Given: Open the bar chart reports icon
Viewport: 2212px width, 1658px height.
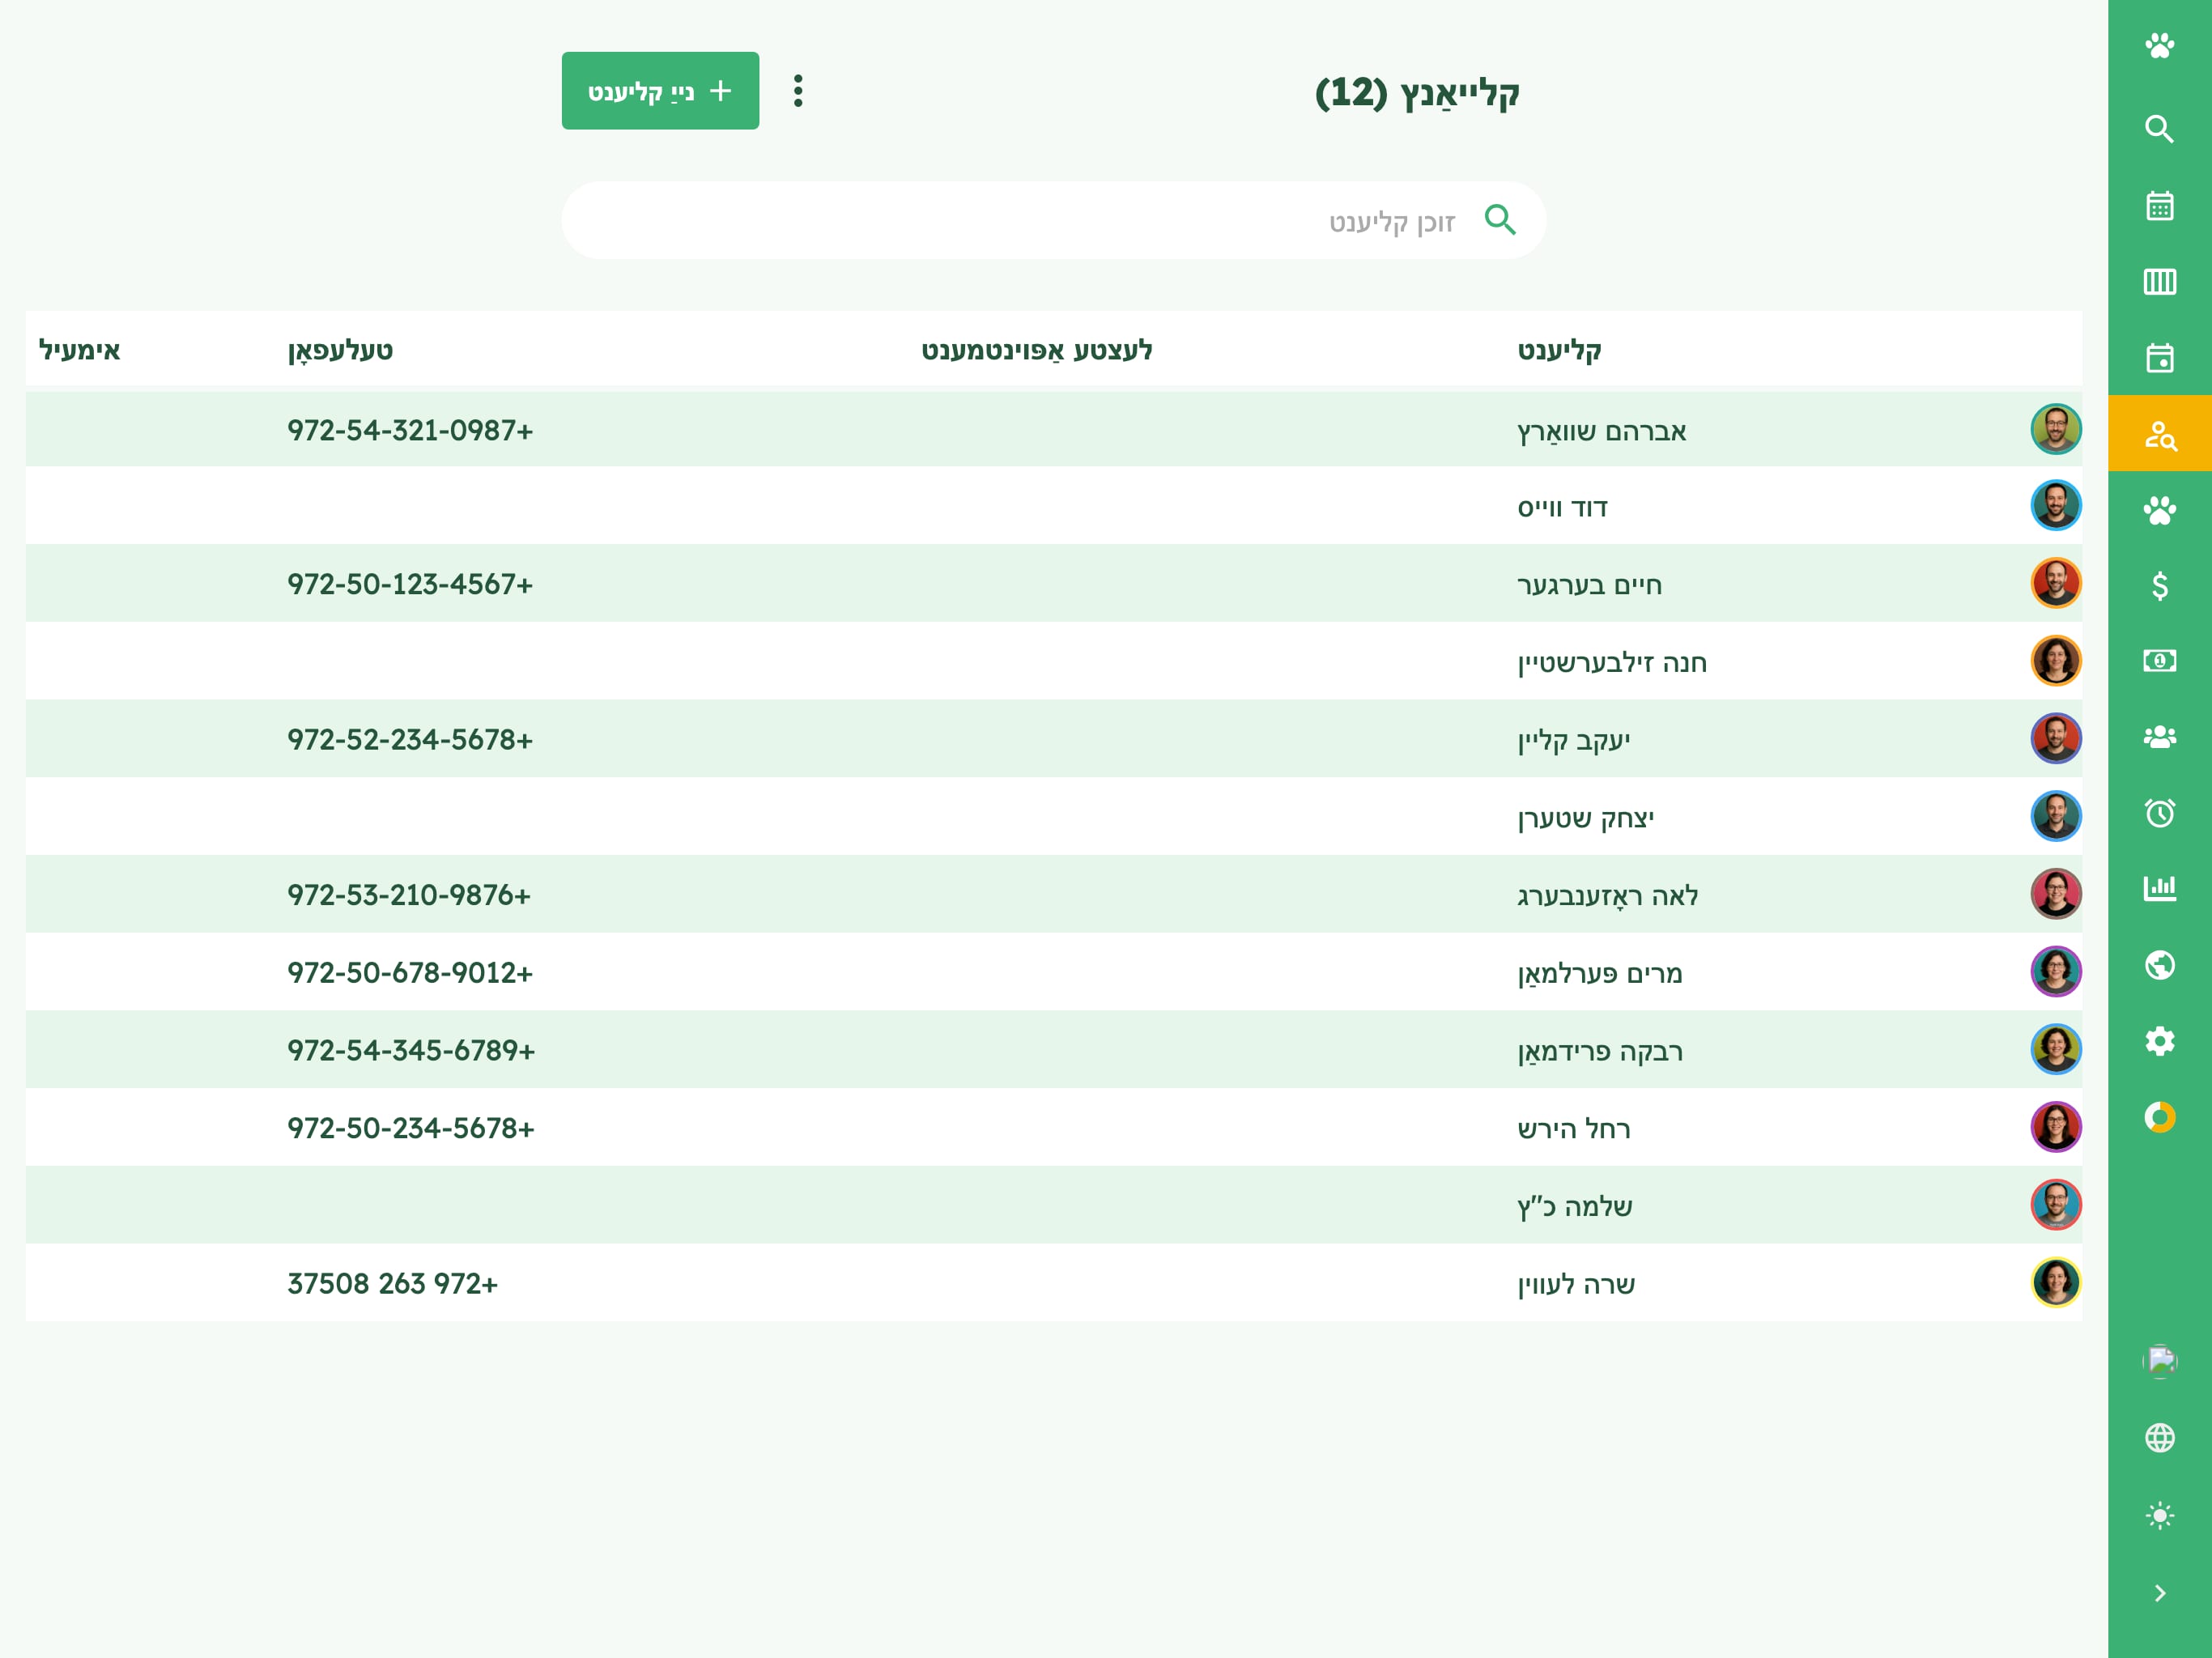Looking at the screenshot, I should tap(2159, 888).
